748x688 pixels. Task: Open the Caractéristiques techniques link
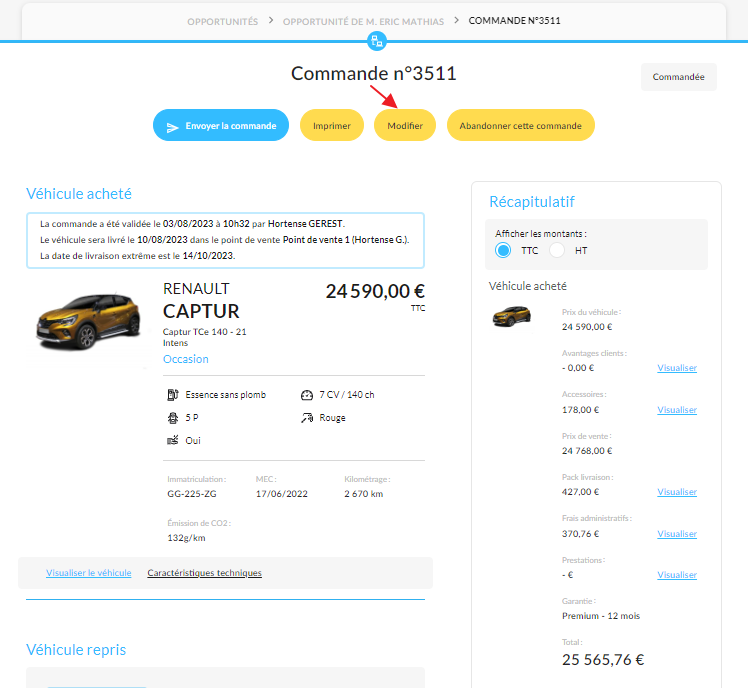pos(204,573)
